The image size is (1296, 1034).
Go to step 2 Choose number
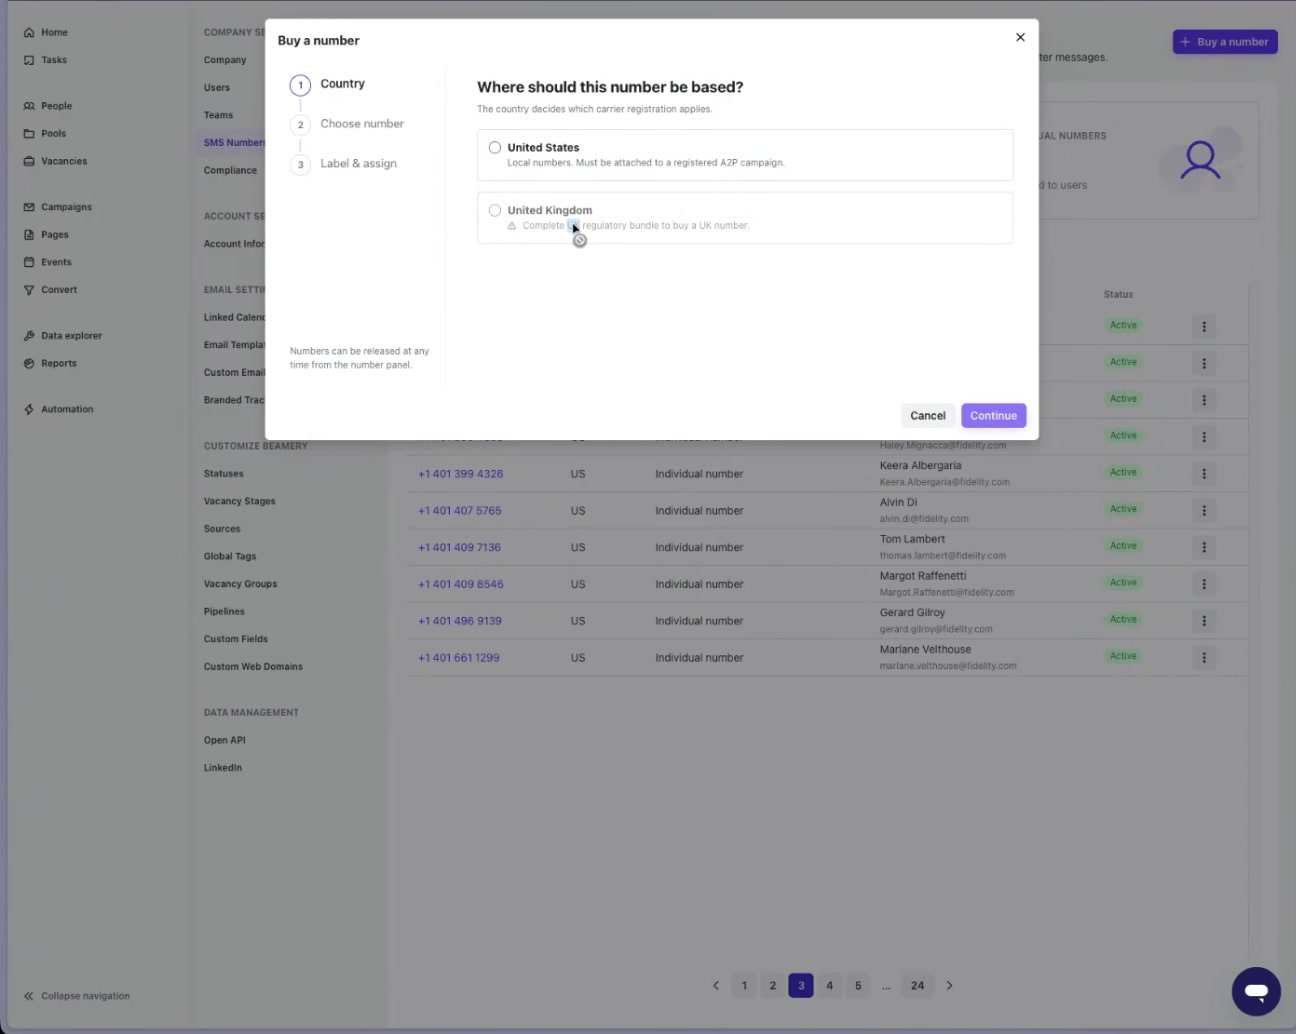point(347,124)
